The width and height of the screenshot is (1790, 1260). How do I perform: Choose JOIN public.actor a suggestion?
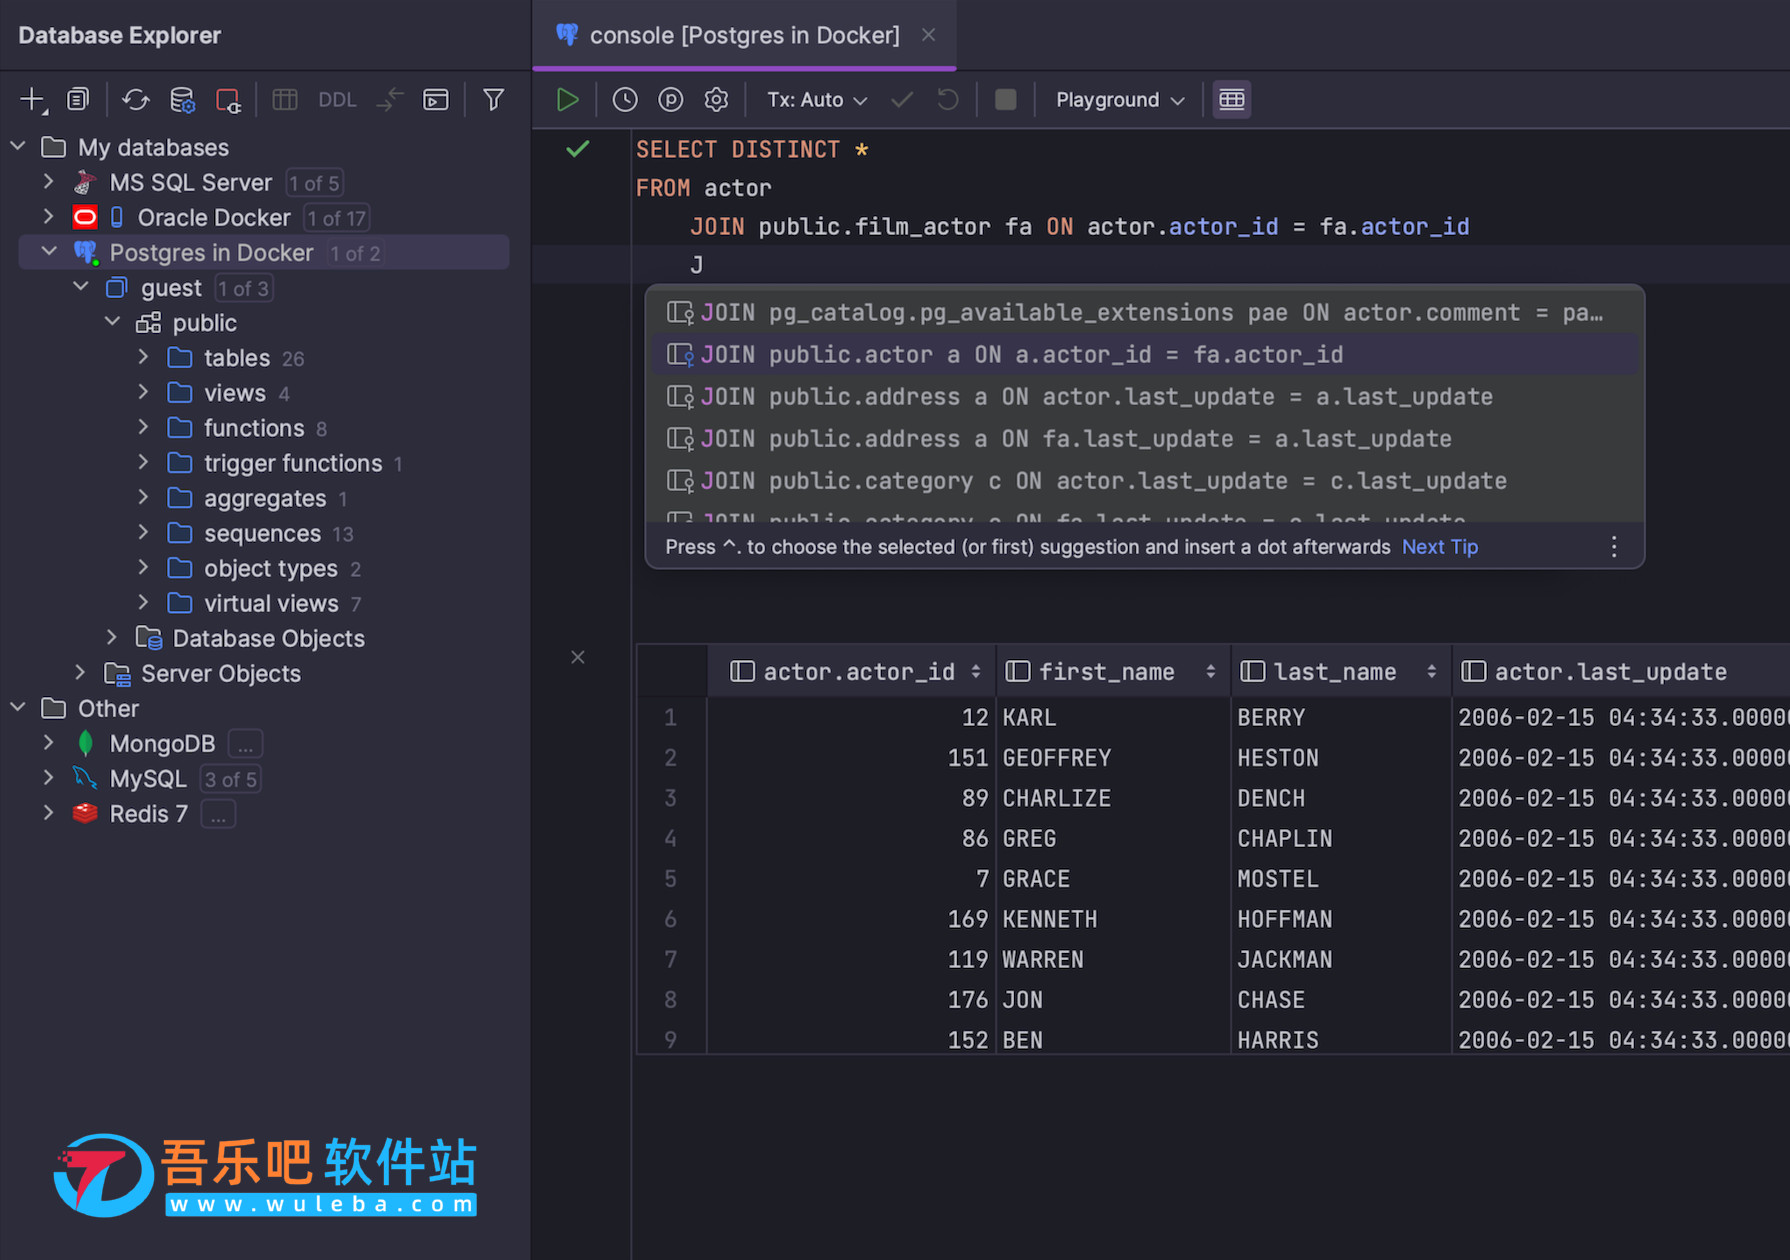1144,354
